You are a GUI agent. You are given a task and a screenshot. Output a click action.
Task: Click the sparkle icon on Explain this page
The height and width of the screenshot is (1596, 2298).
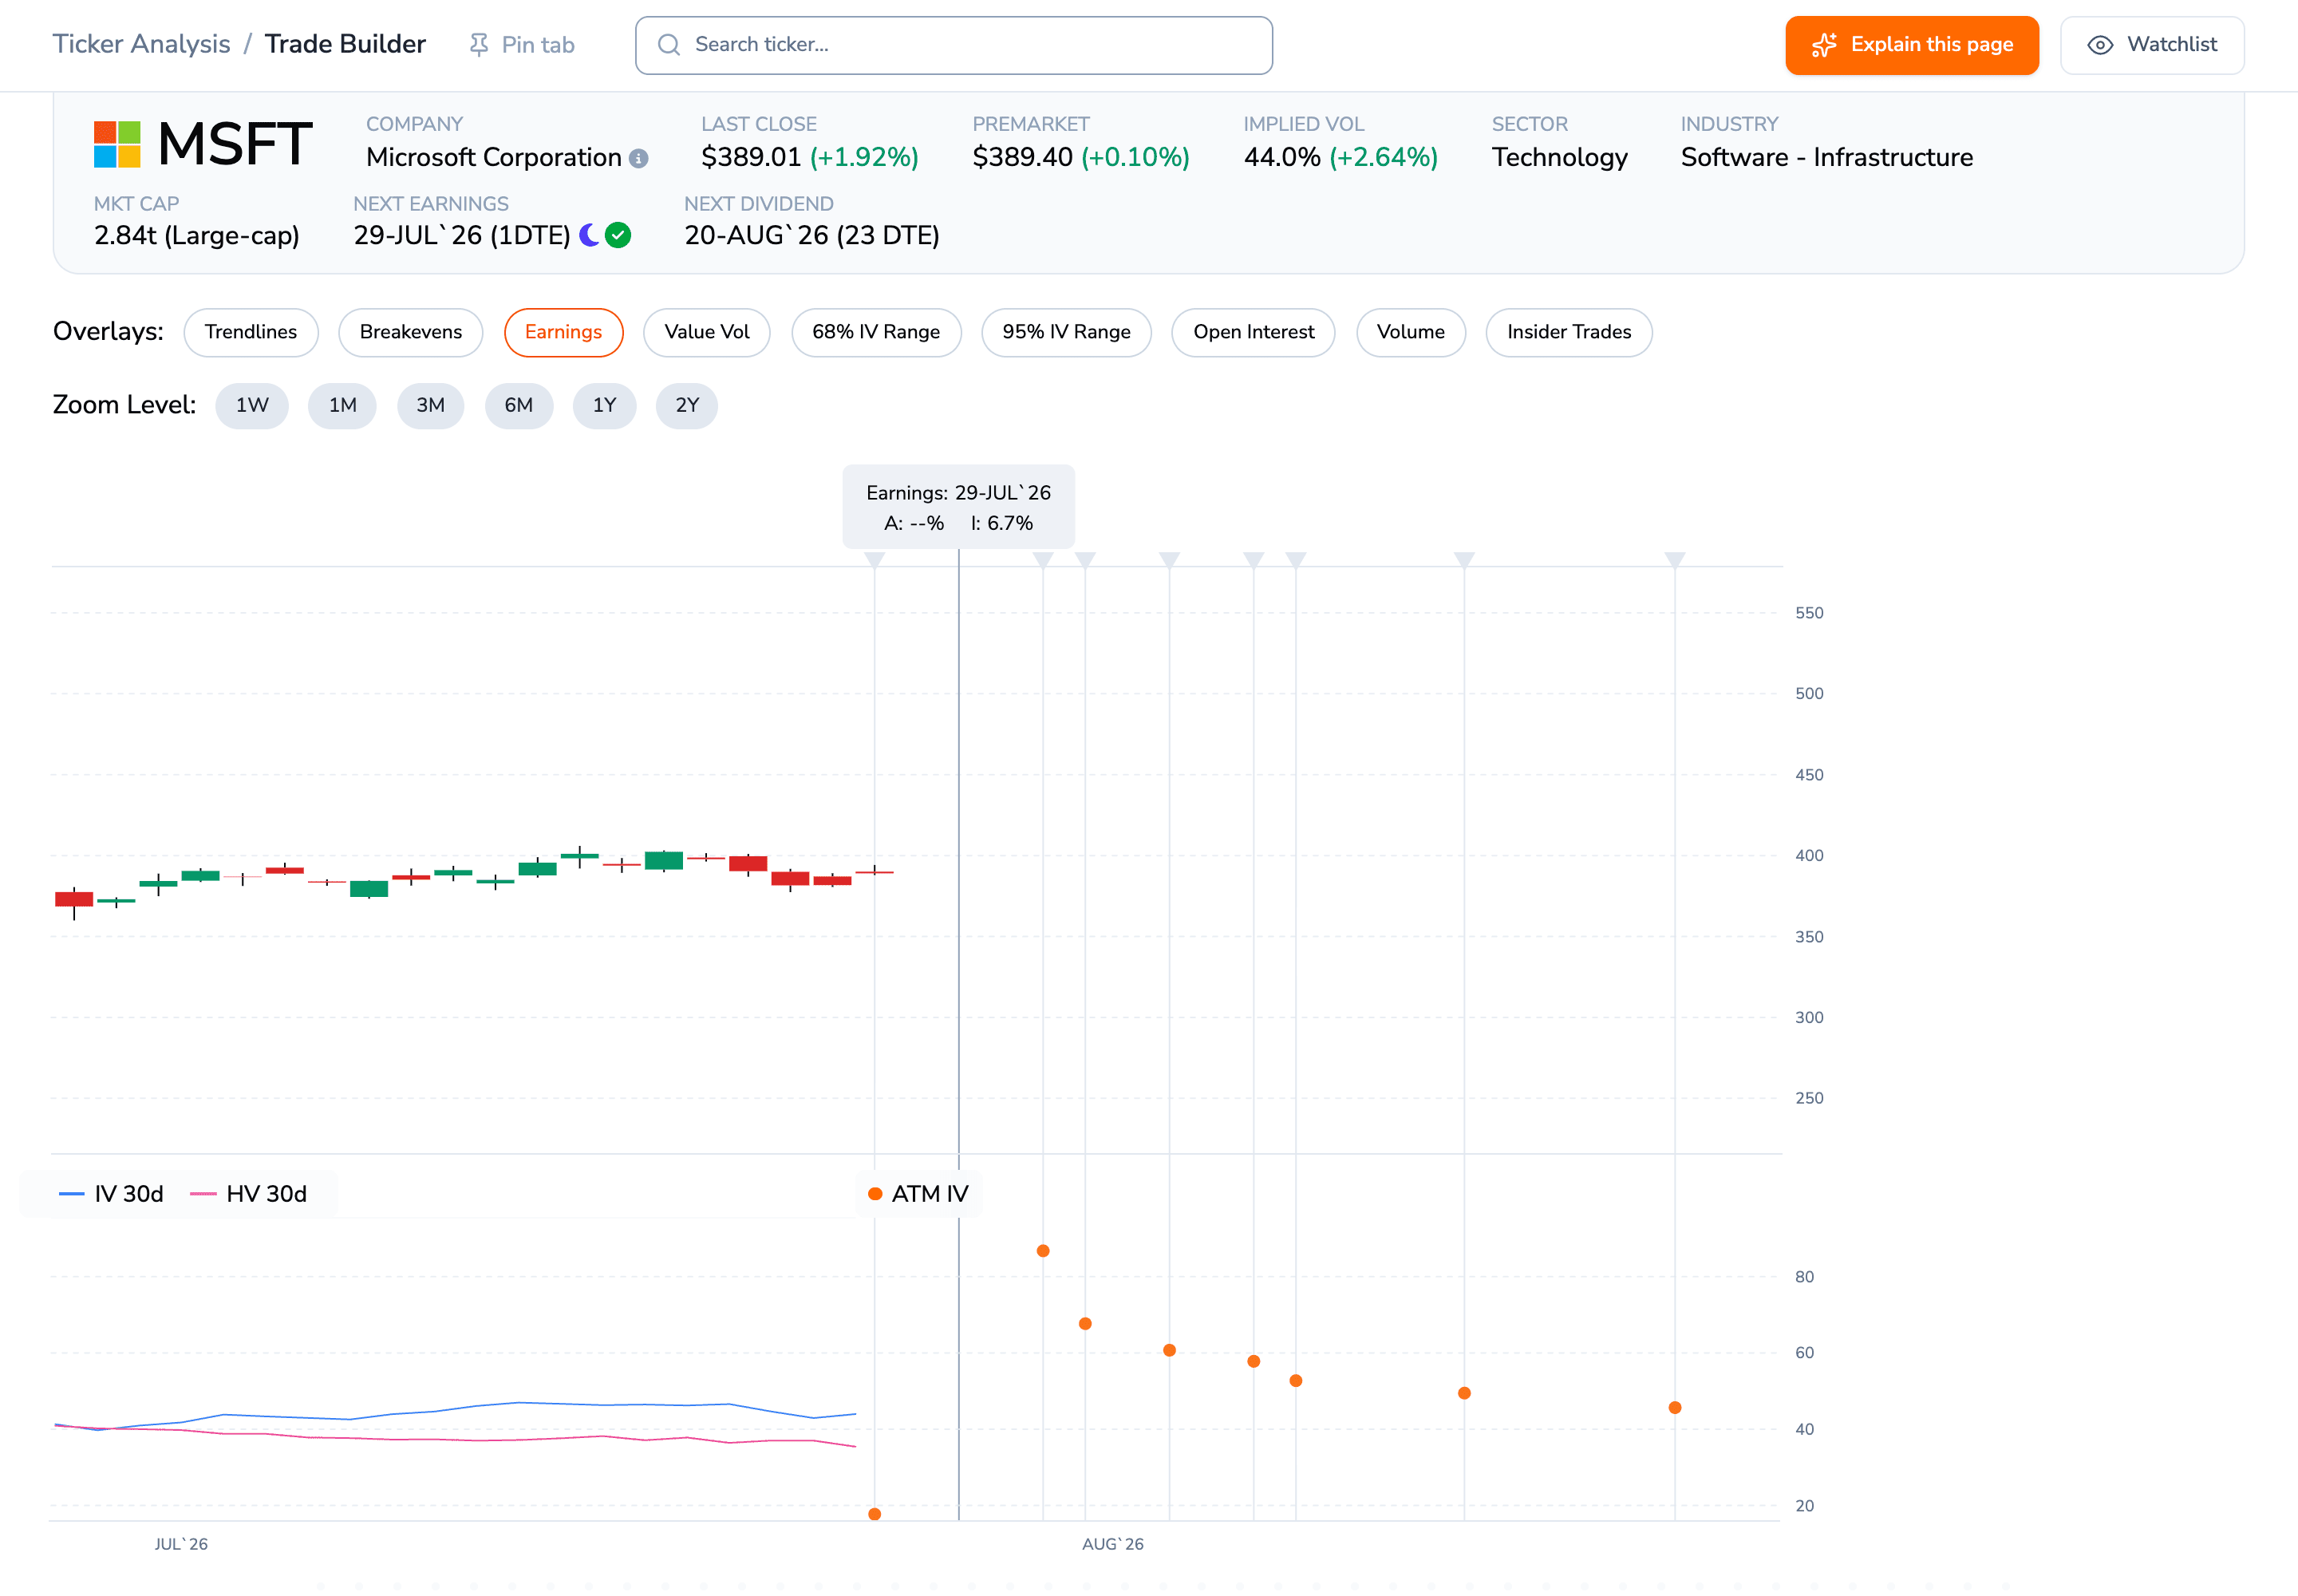(1824, 45)
